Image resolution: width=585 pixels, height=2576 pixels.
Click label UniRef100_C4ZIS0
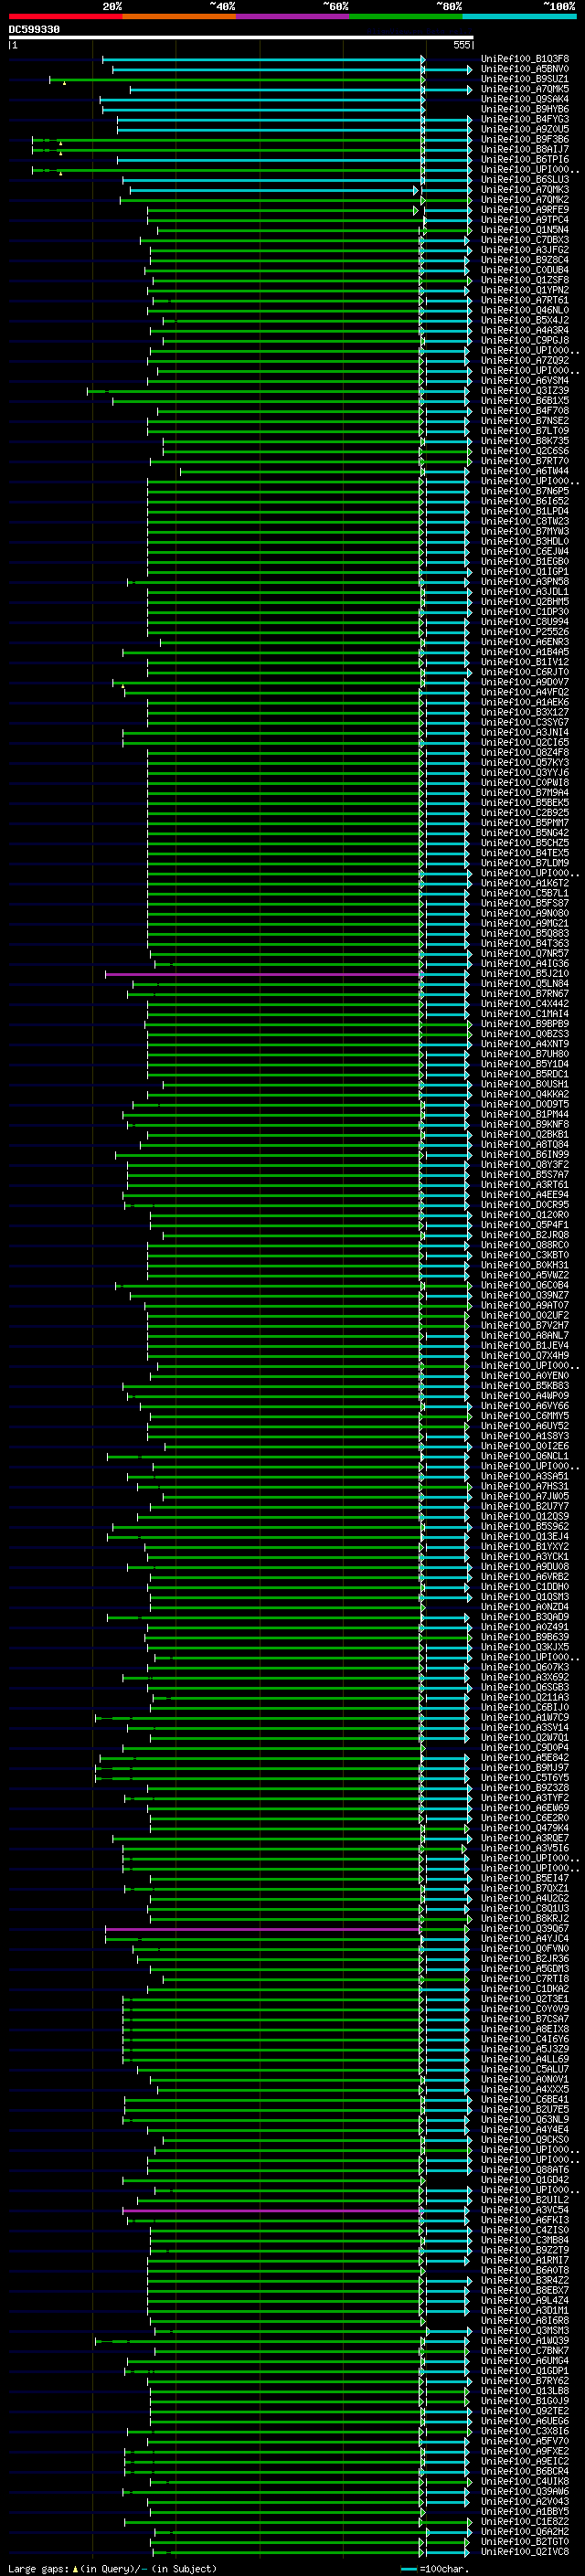(x=524, y=2231)
